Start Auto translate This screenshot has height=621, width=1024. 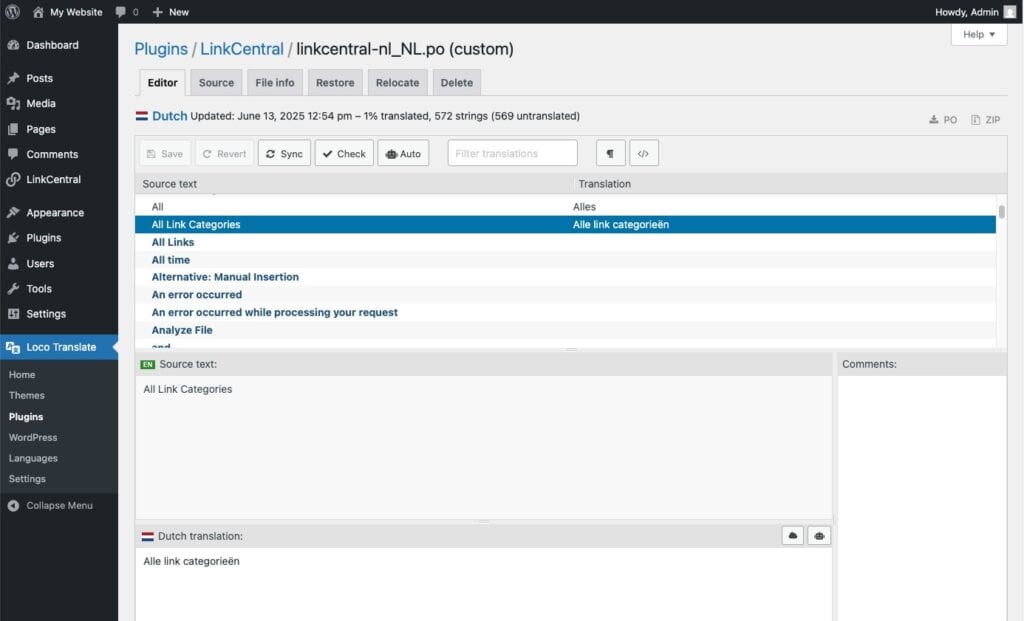coord(403,153)
